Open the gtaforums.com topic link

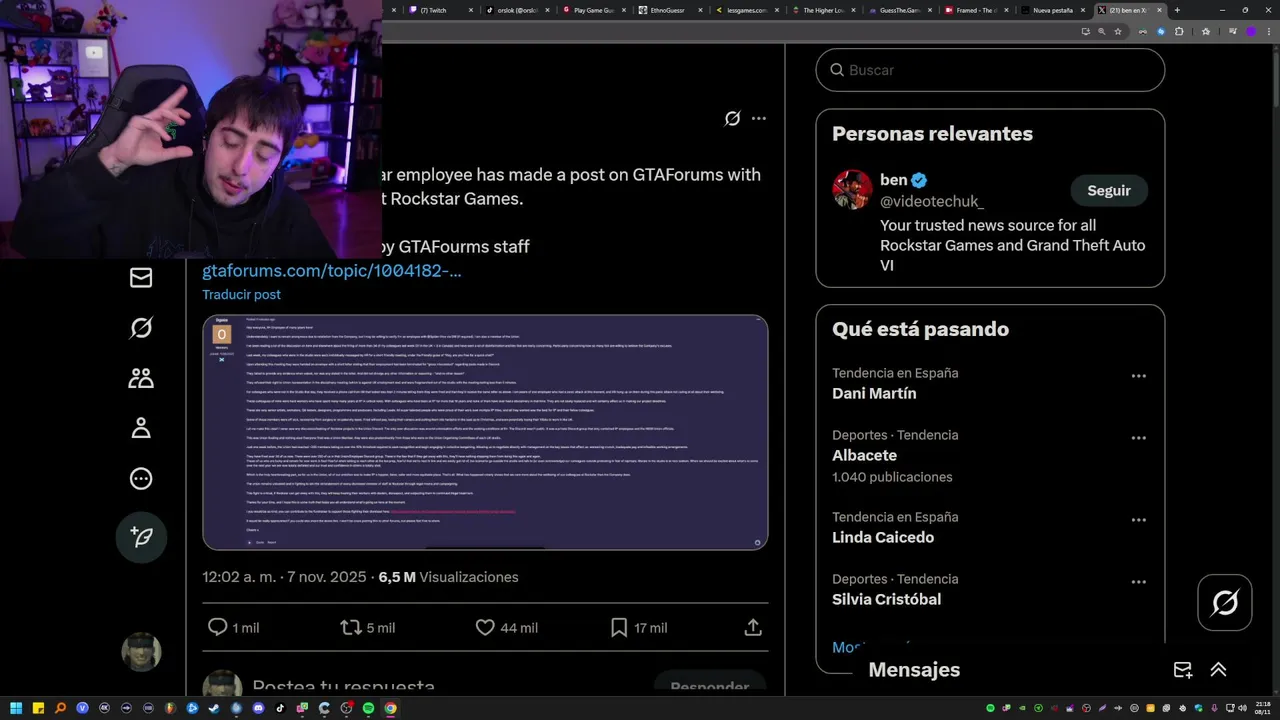pyautogui.click(x=332, y=271)
